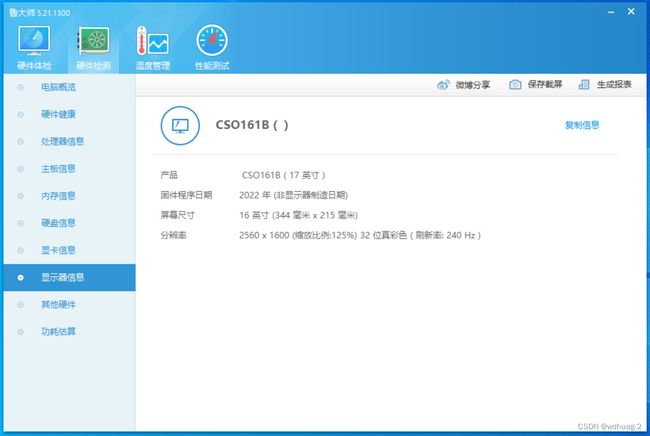Click the 保存截屏 text button
Screen dimensions: 650x436
click(545, 85)
